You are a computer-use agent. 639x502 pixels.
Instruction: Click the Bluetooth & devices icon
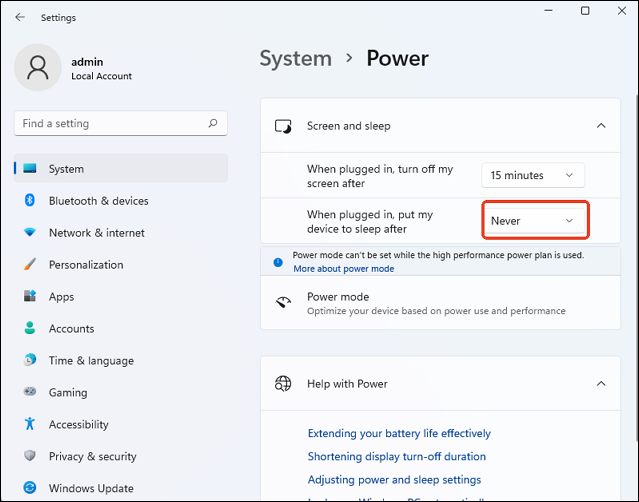(30, 201)
